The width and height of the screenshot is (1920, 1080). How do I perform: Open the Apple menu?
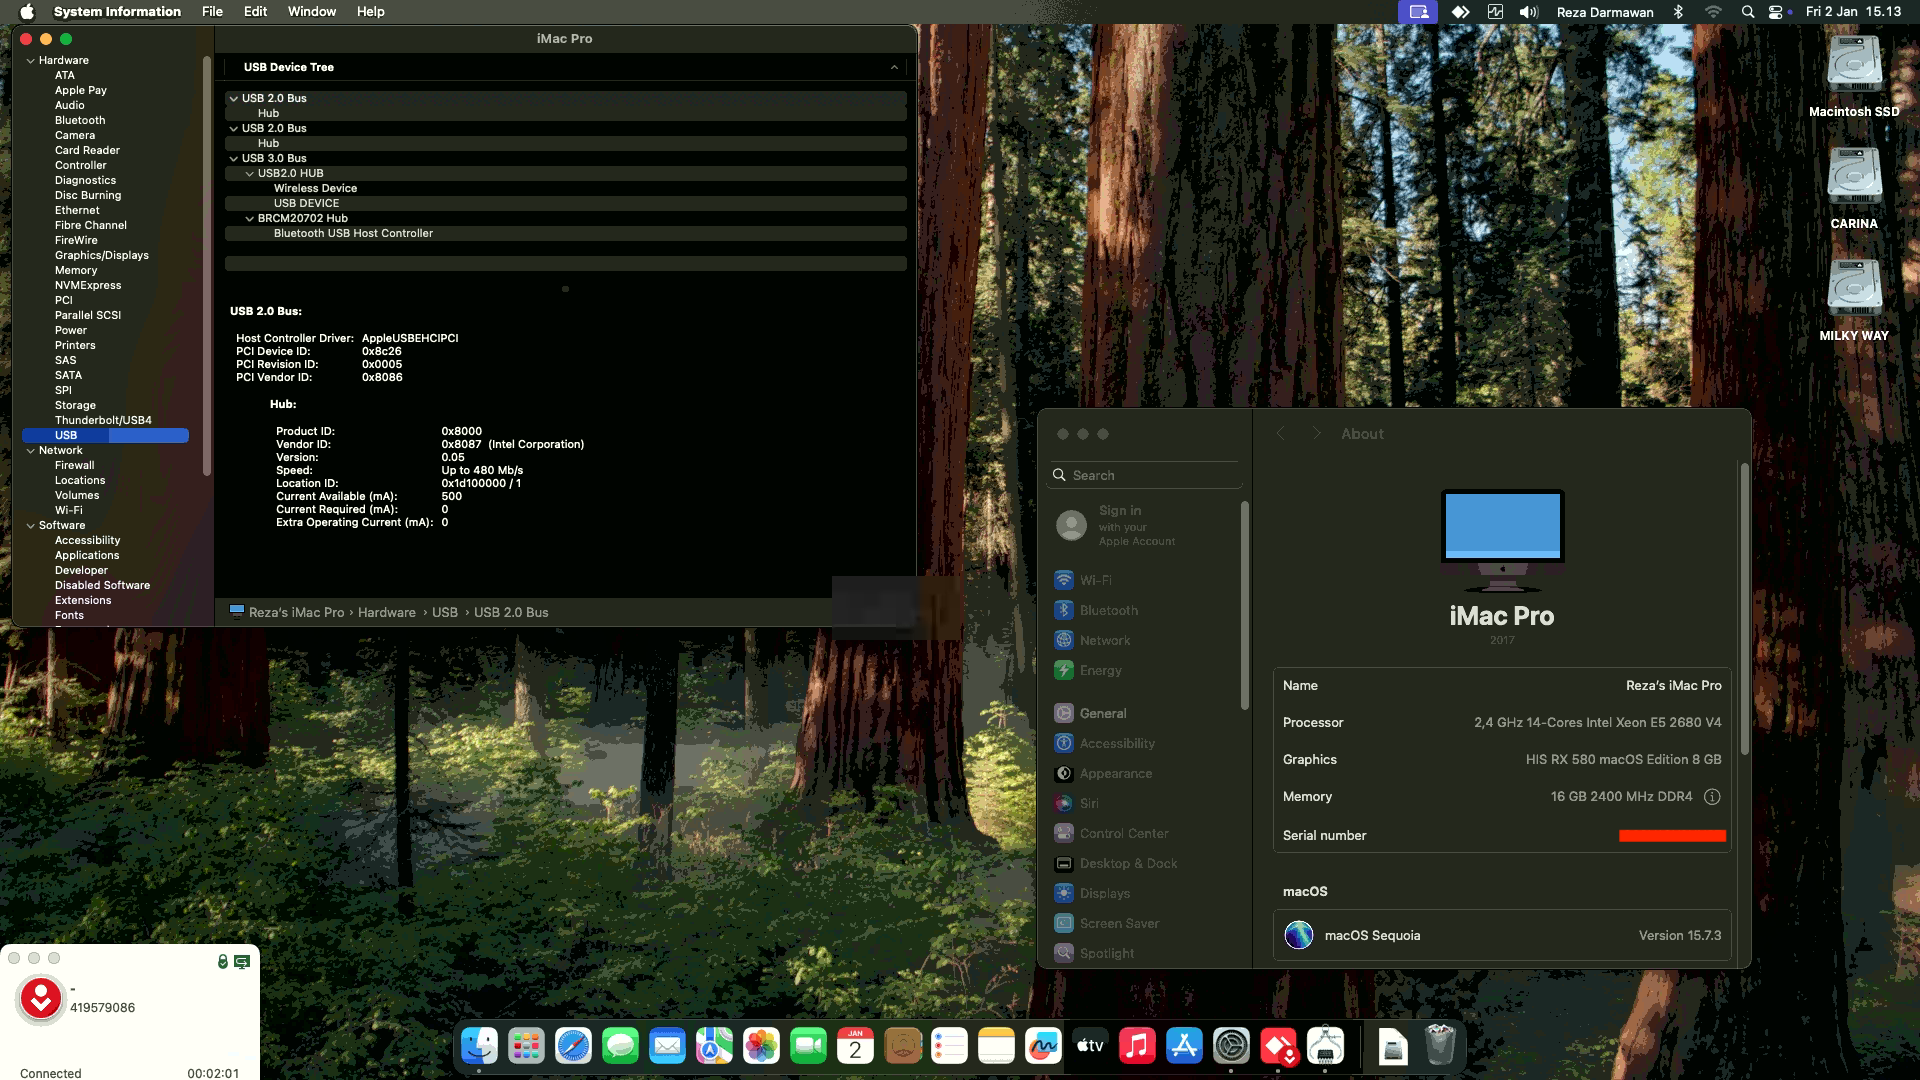click(x=27, y=12)
